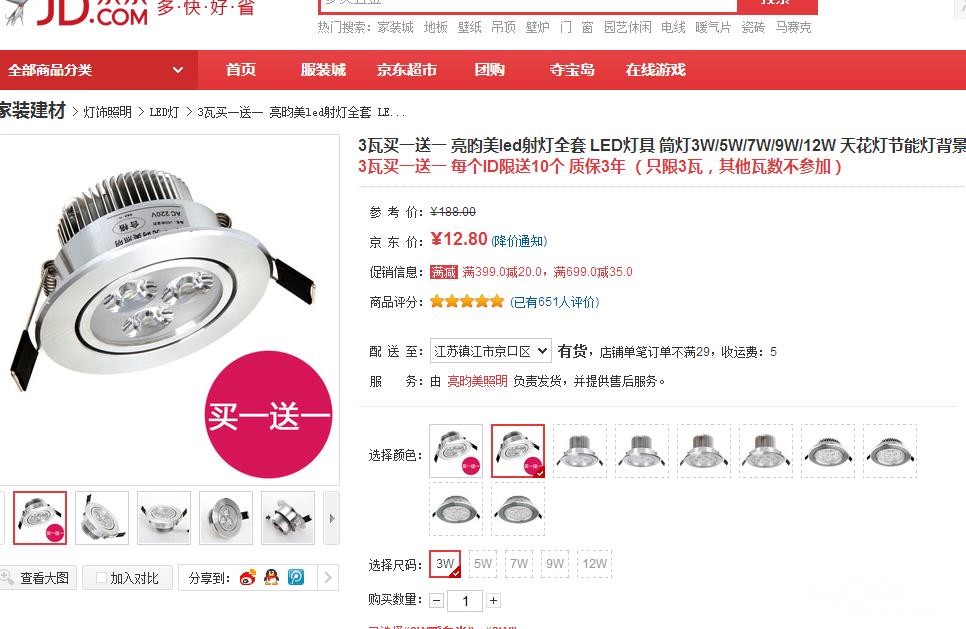This screenshot has width=966, height=629.
Task: Open the 京东超市 navigation tab
Action: 407,70
